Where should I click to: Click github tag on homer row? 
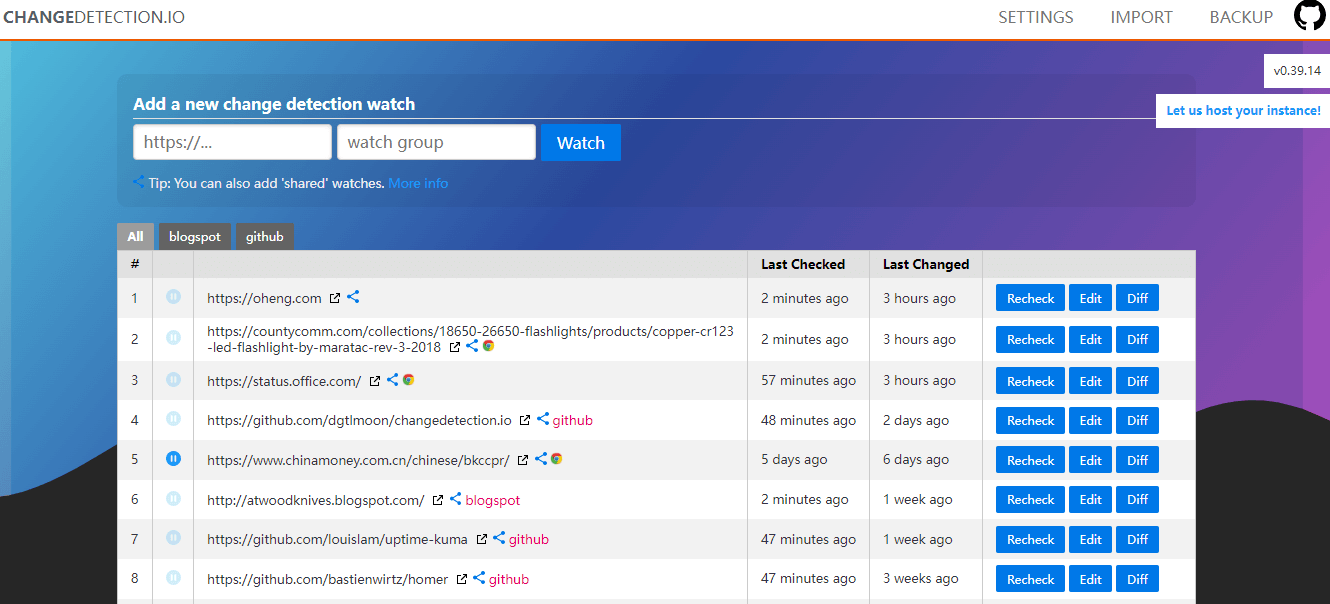509,579
